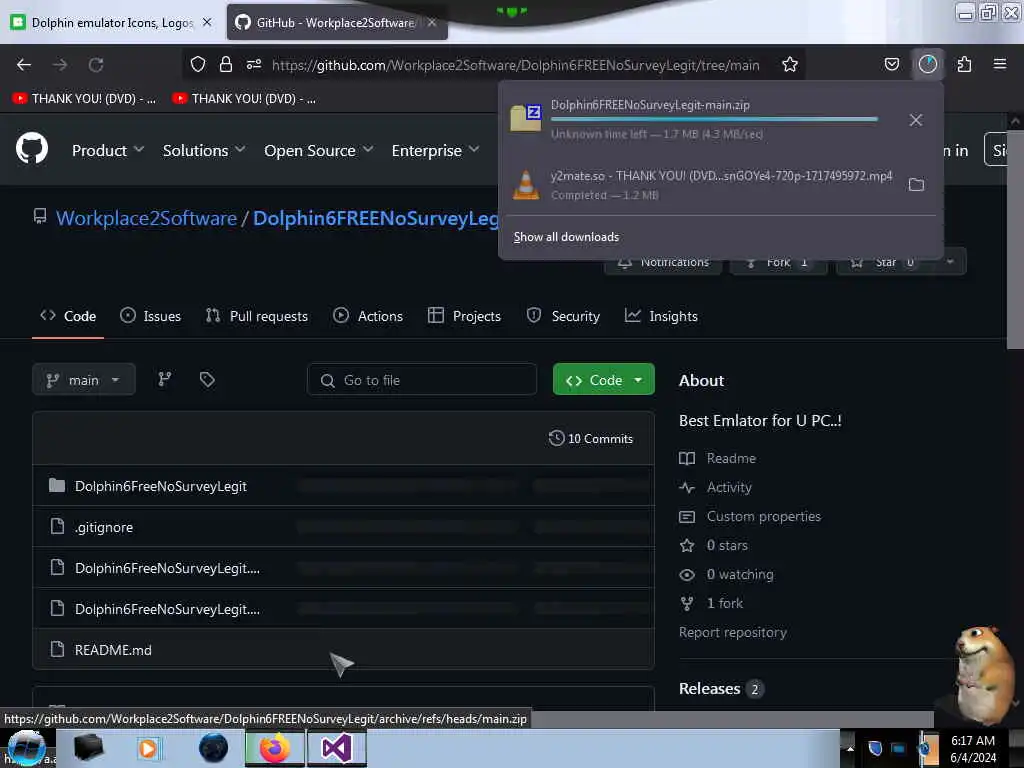Switch to the Dolphin emulator Icons browser tab

tap(112, 23)
